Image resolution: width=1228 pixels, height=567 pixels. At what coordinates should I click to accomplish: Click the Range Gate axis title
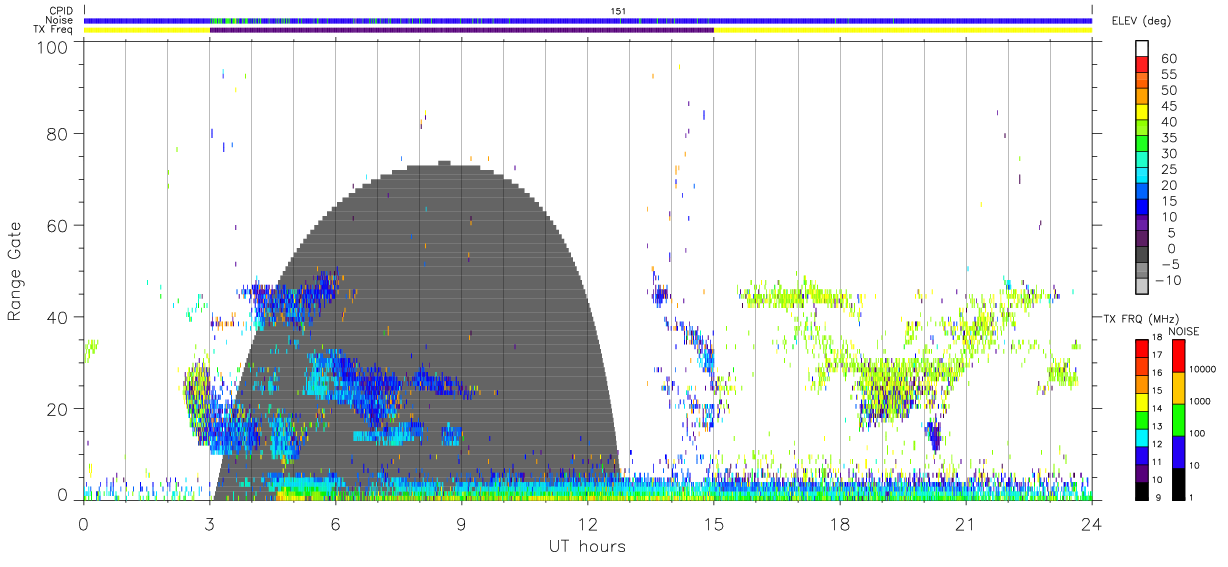tap(15, 270)
